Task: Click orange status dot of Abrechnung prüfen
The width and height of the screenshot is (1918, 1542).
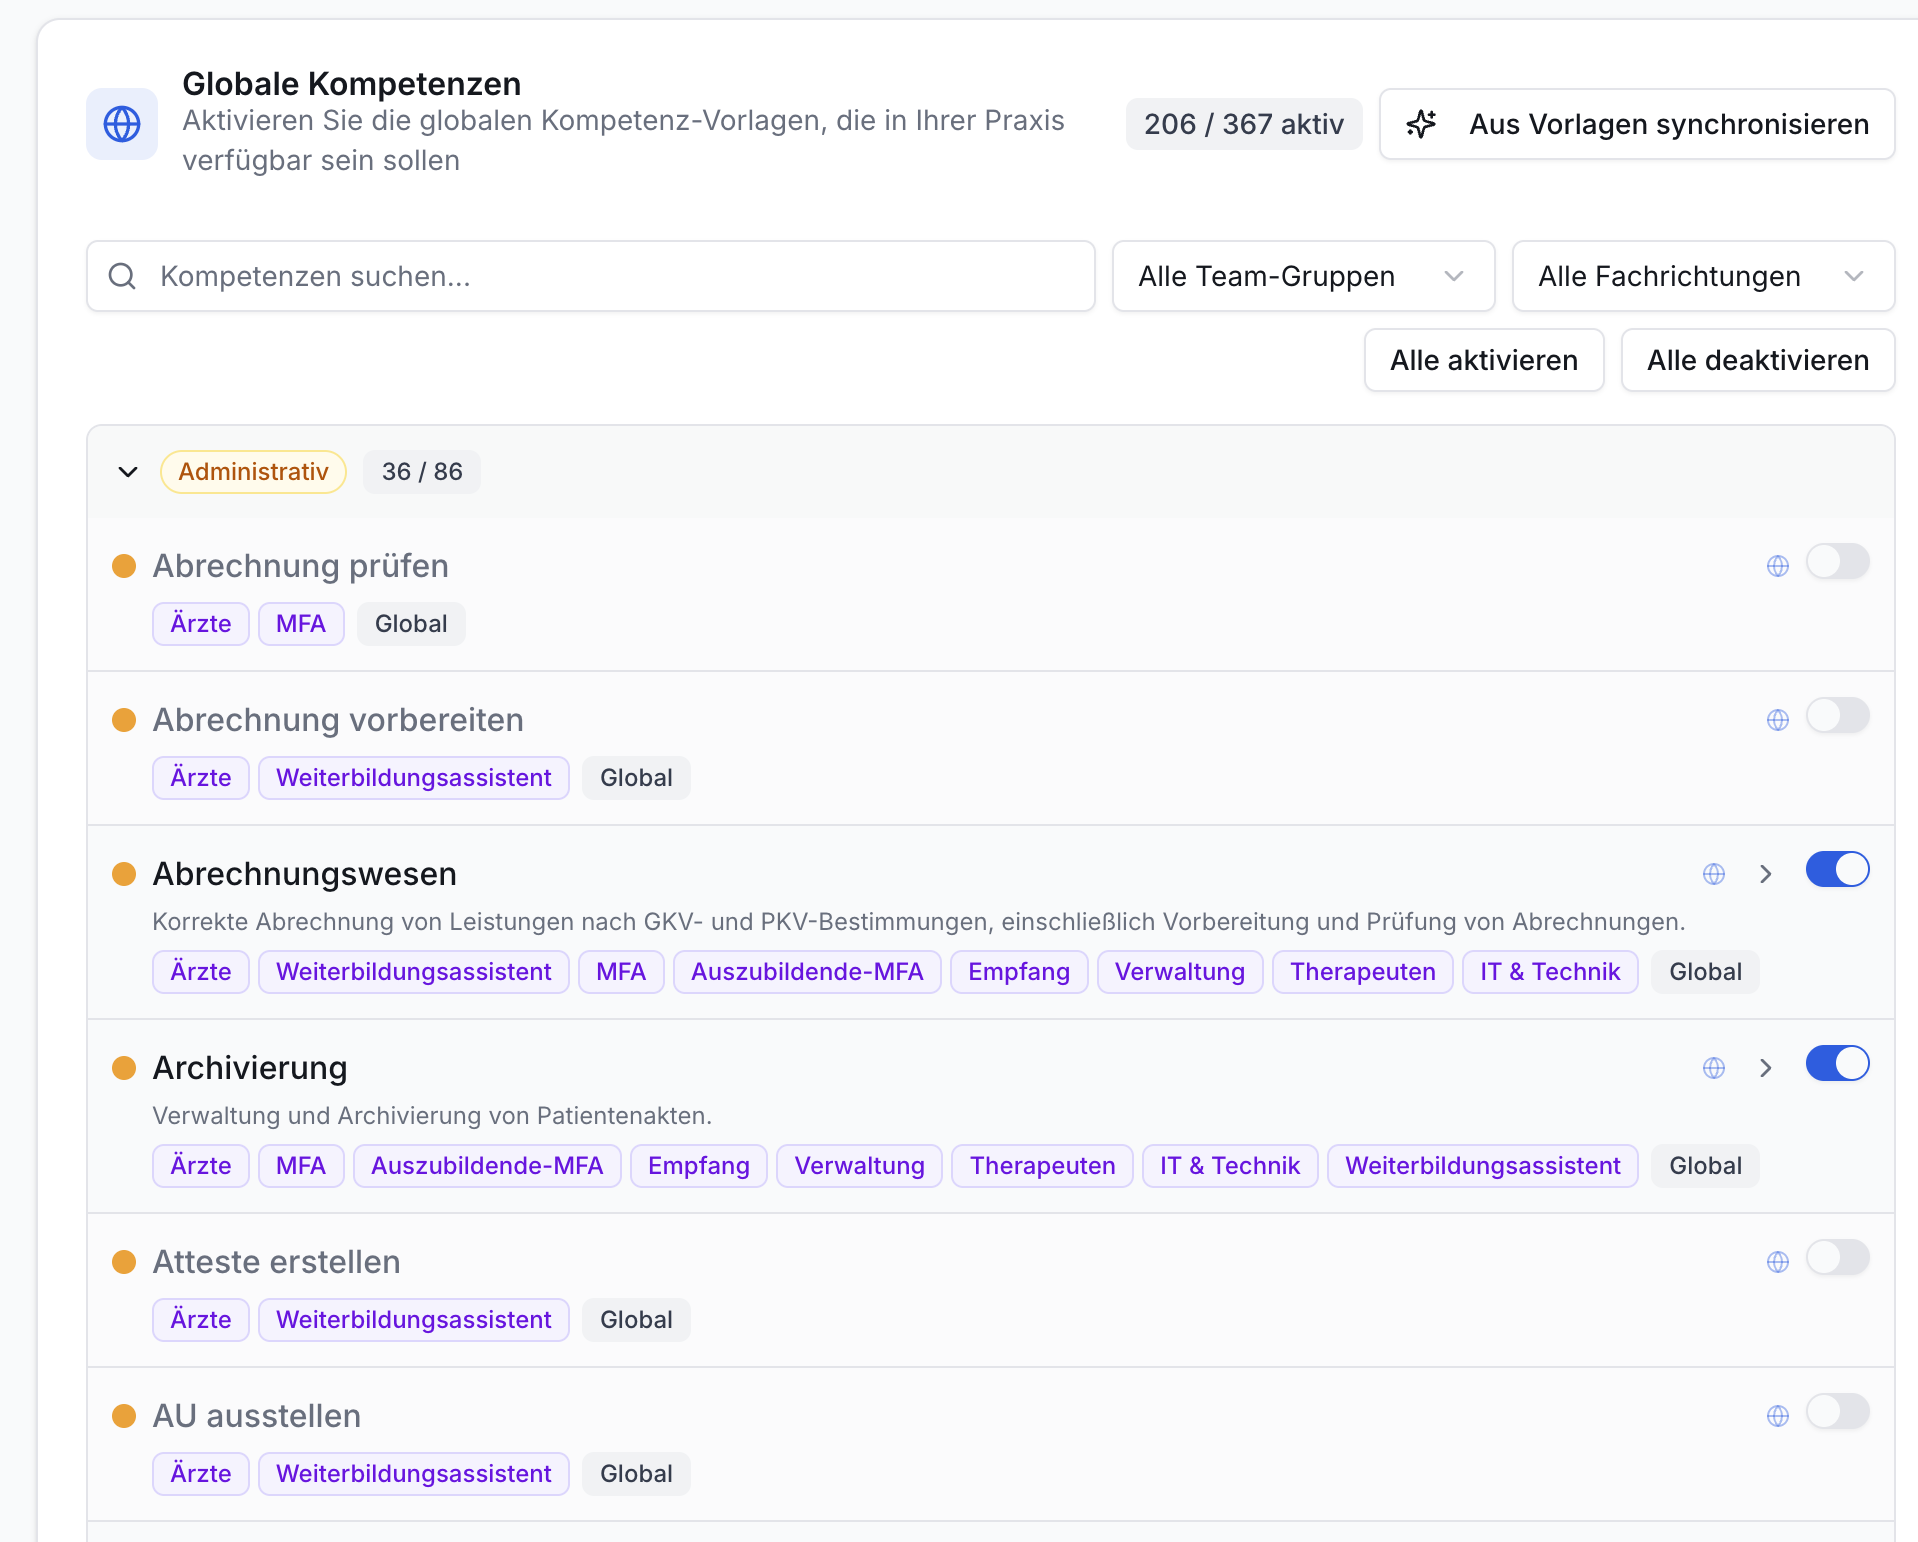Action: [124, 566]
